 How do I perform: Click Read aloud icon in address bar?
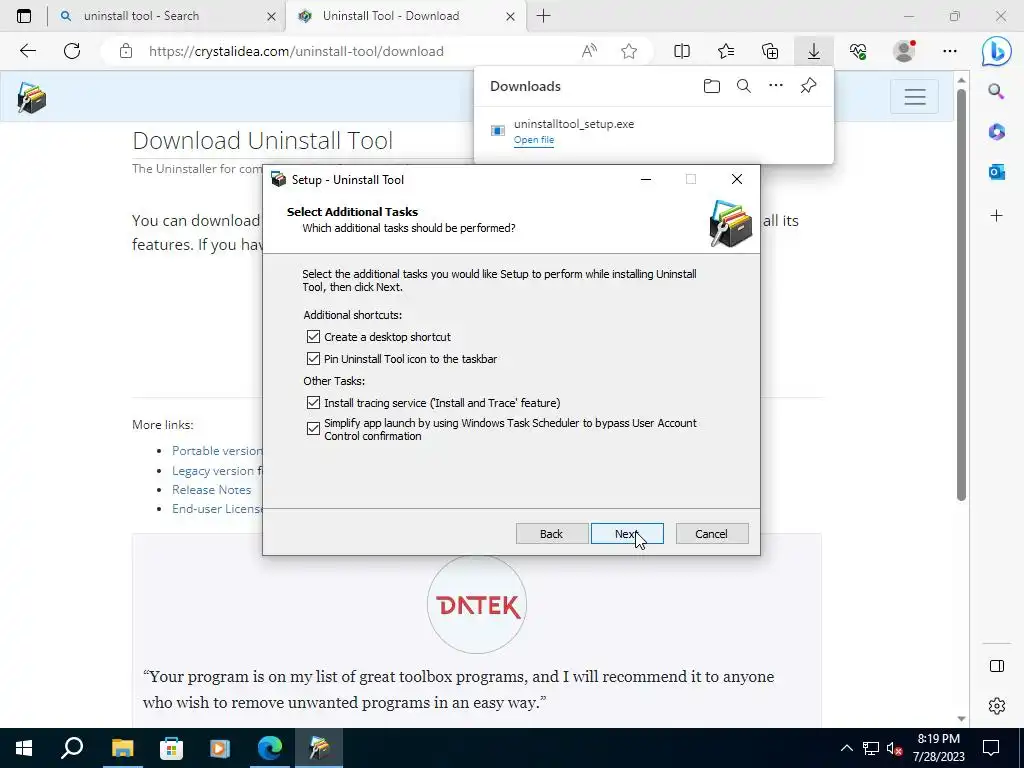click(589, 51)
